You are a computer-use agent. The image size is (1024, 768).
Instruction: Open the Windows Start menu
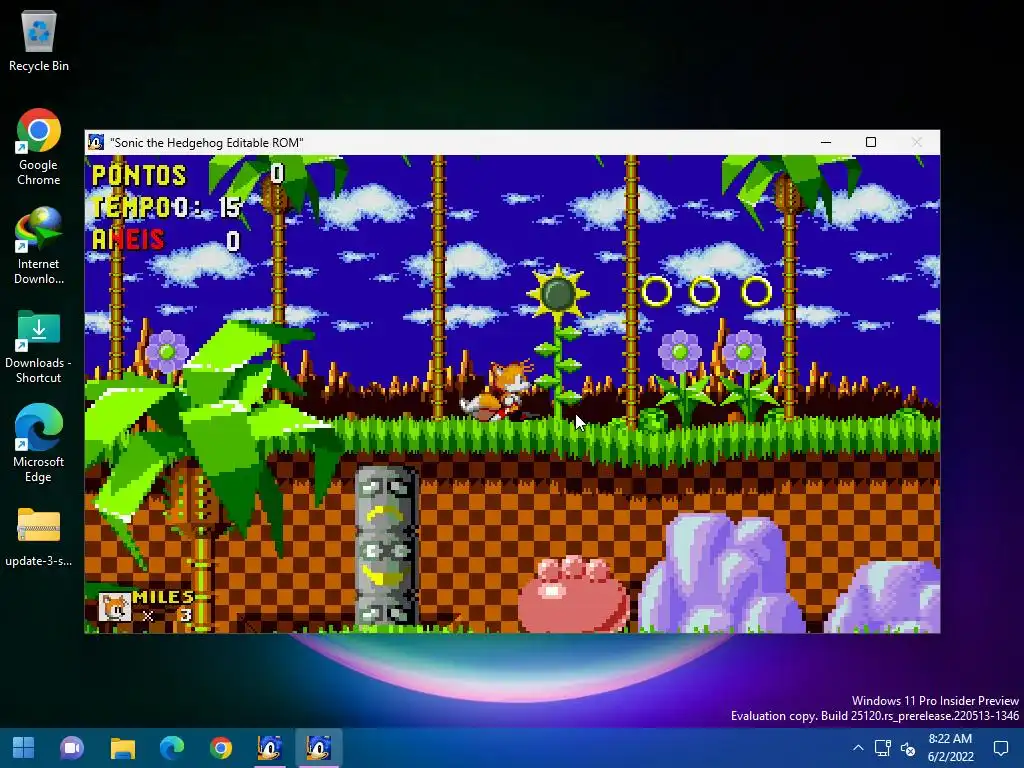tap(24, 748)
